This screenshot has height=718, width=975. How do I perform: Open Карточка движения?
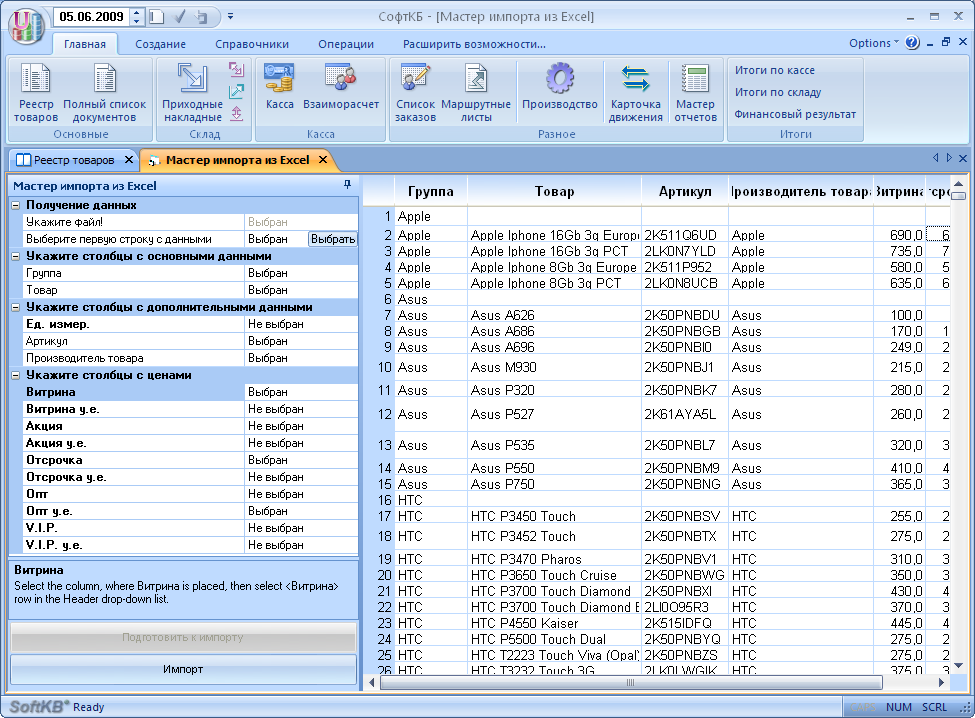635,93
